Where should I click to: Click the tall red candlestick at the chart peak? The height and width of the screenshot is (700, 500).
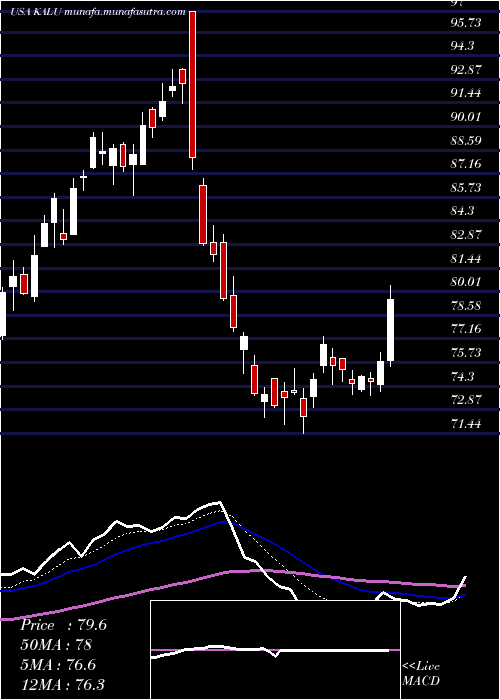coord(192,84)
